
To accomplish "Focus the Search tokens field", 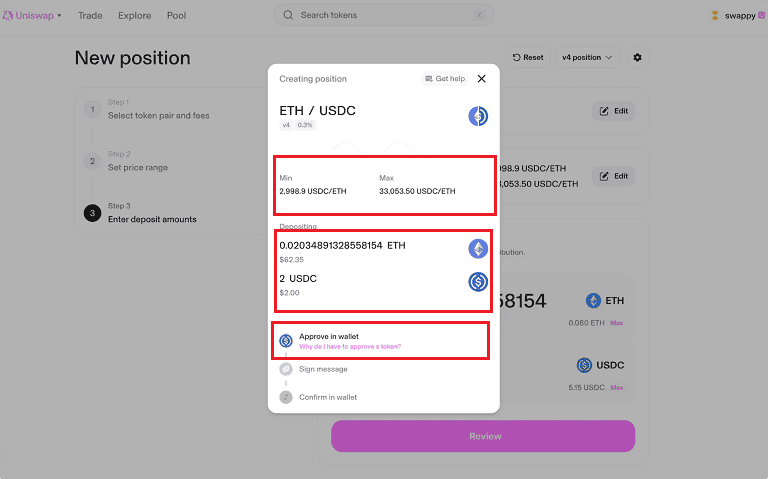I will click(x=384, y=15).
